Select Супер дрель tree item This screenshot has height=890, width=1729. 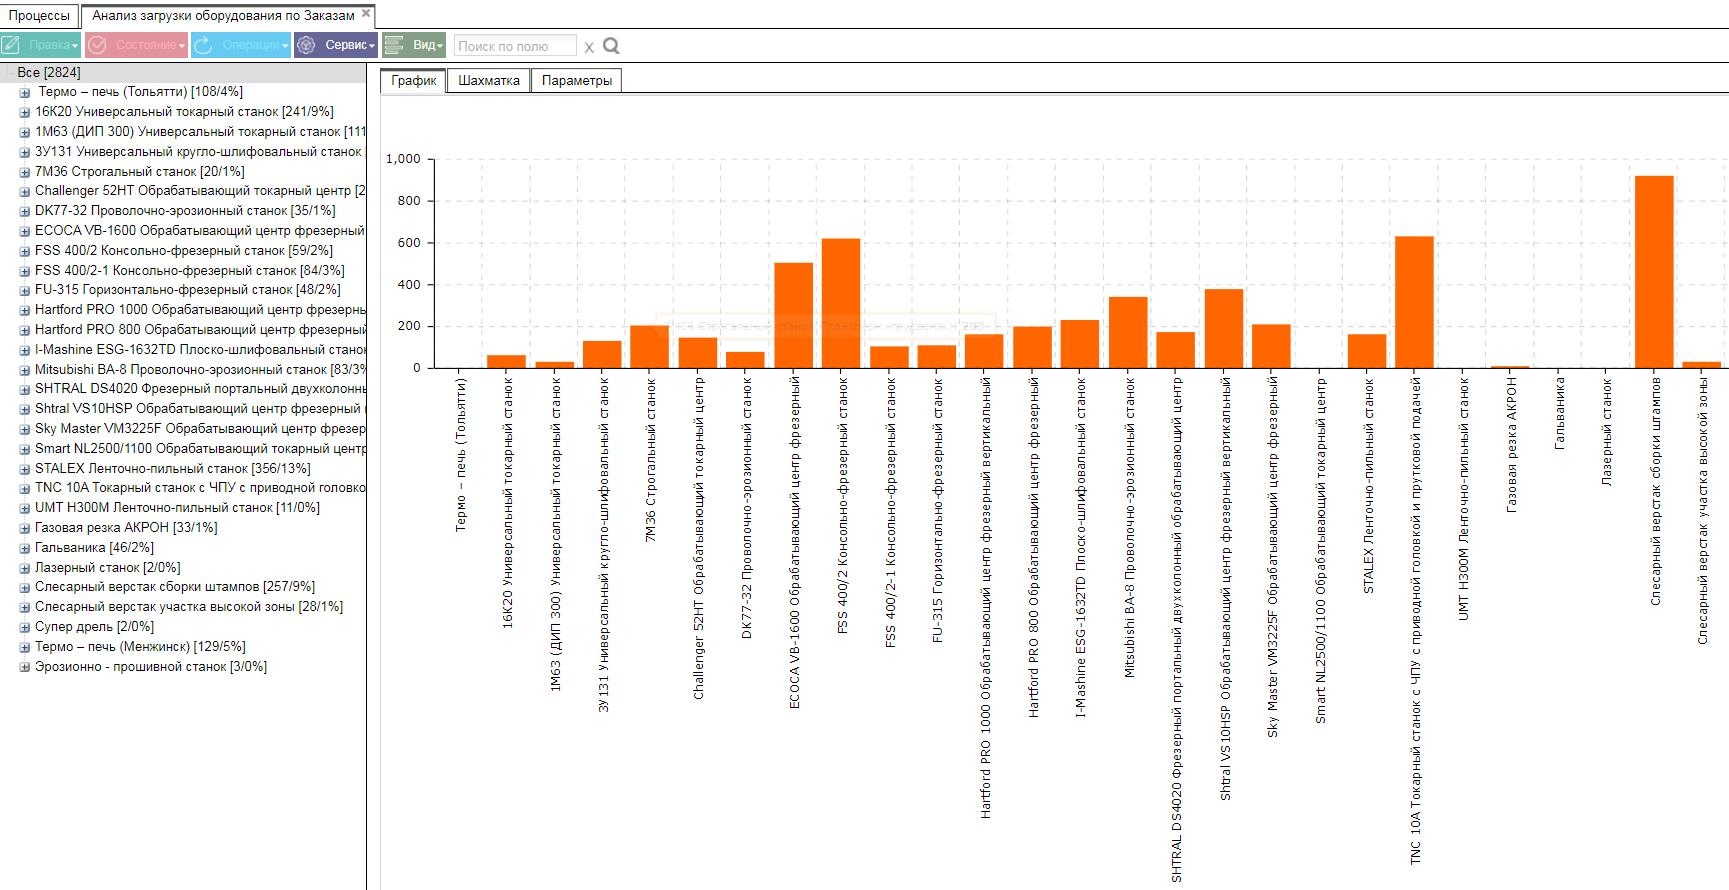tap(95, 627)
